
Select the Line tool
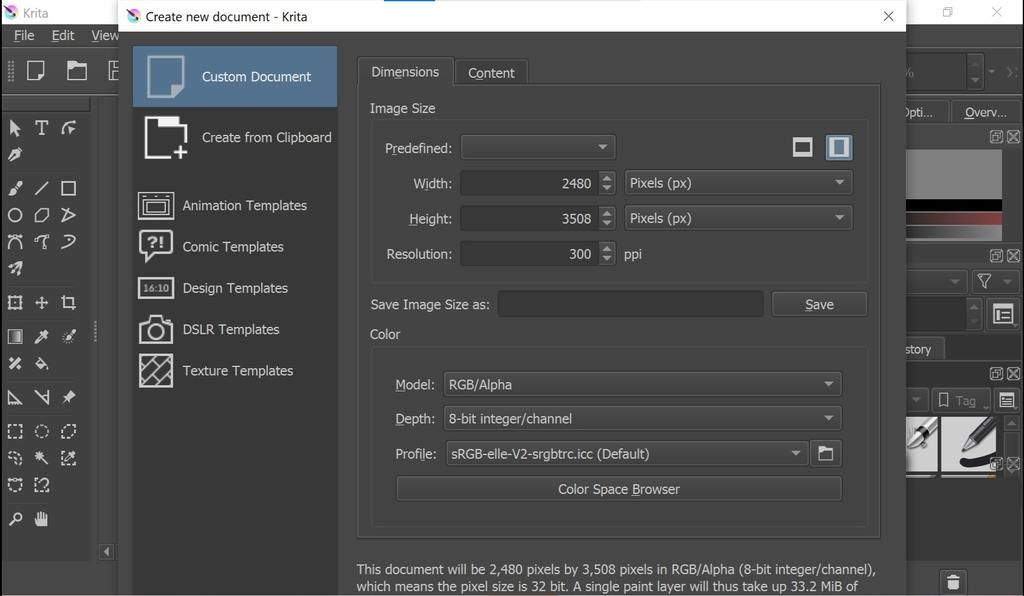(41, 189)
